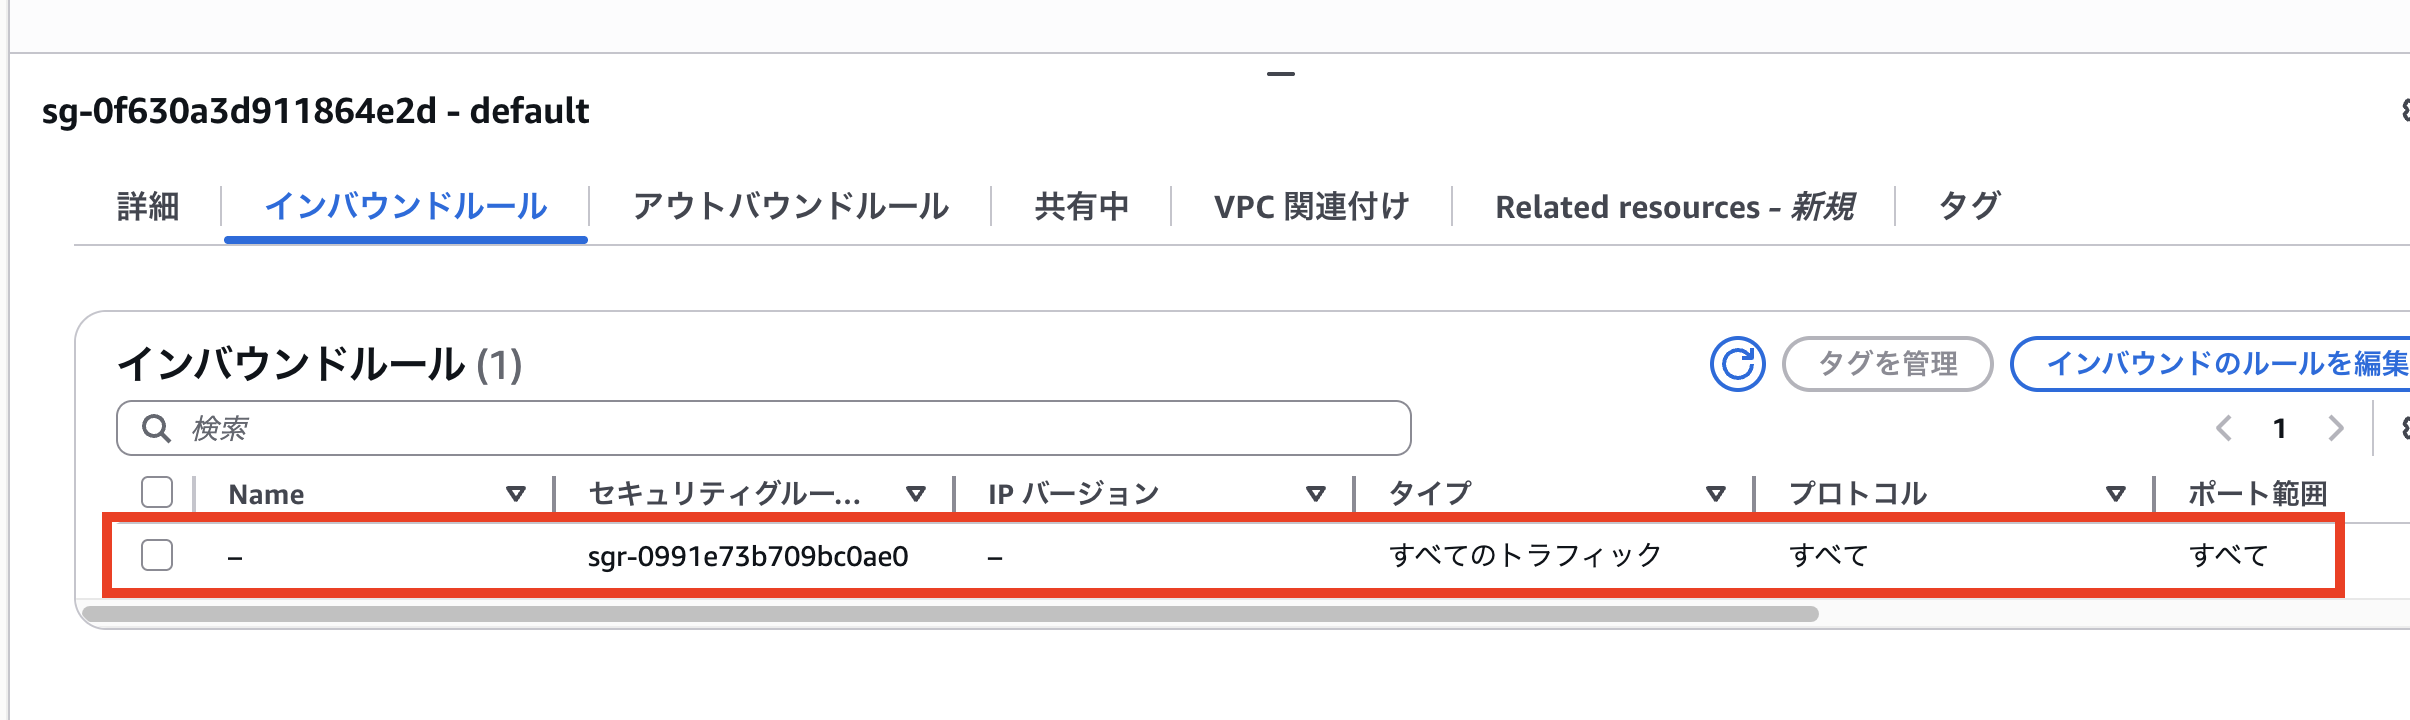
Task: Open the sgr-0991e73b709bc0ae0 security group rule link
Action: pyautogui.click(x=748, y=556)
